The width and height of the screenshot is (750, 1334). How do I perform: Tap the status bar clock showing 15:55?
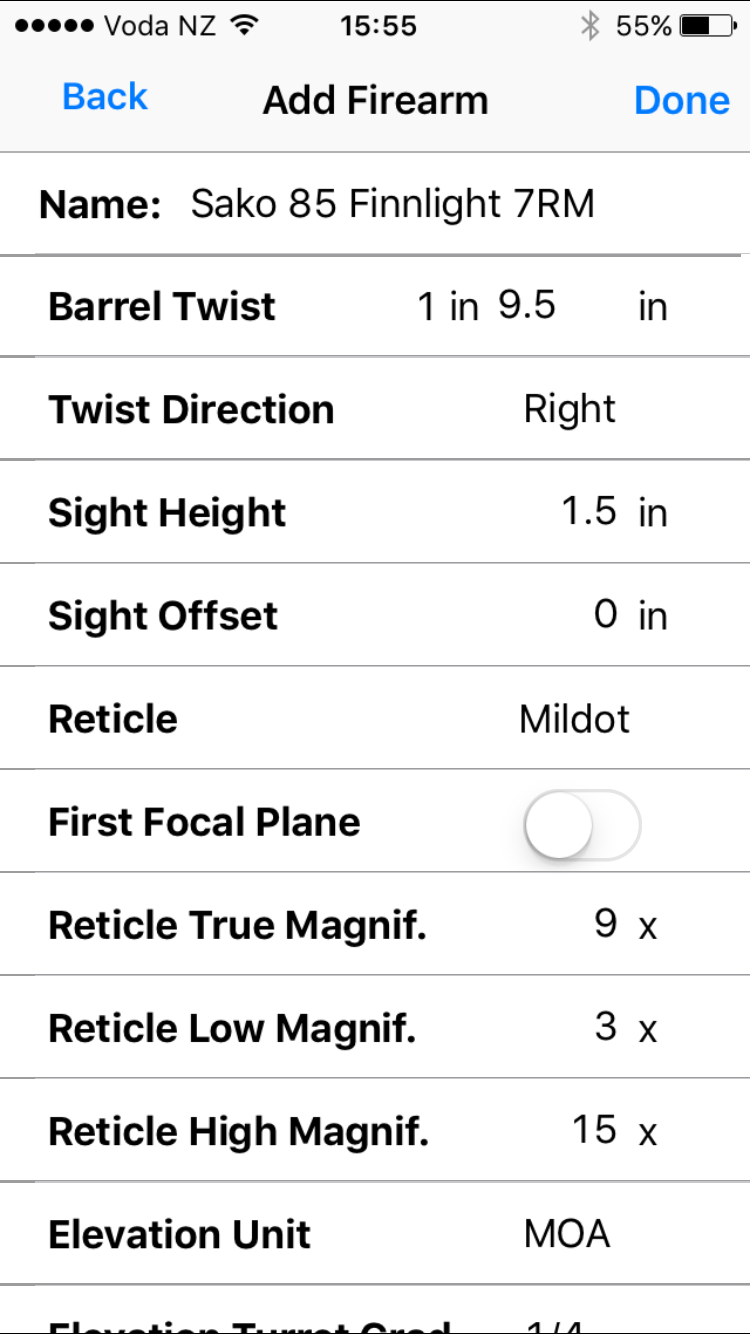pyautogui.click(x=377, y=26)
